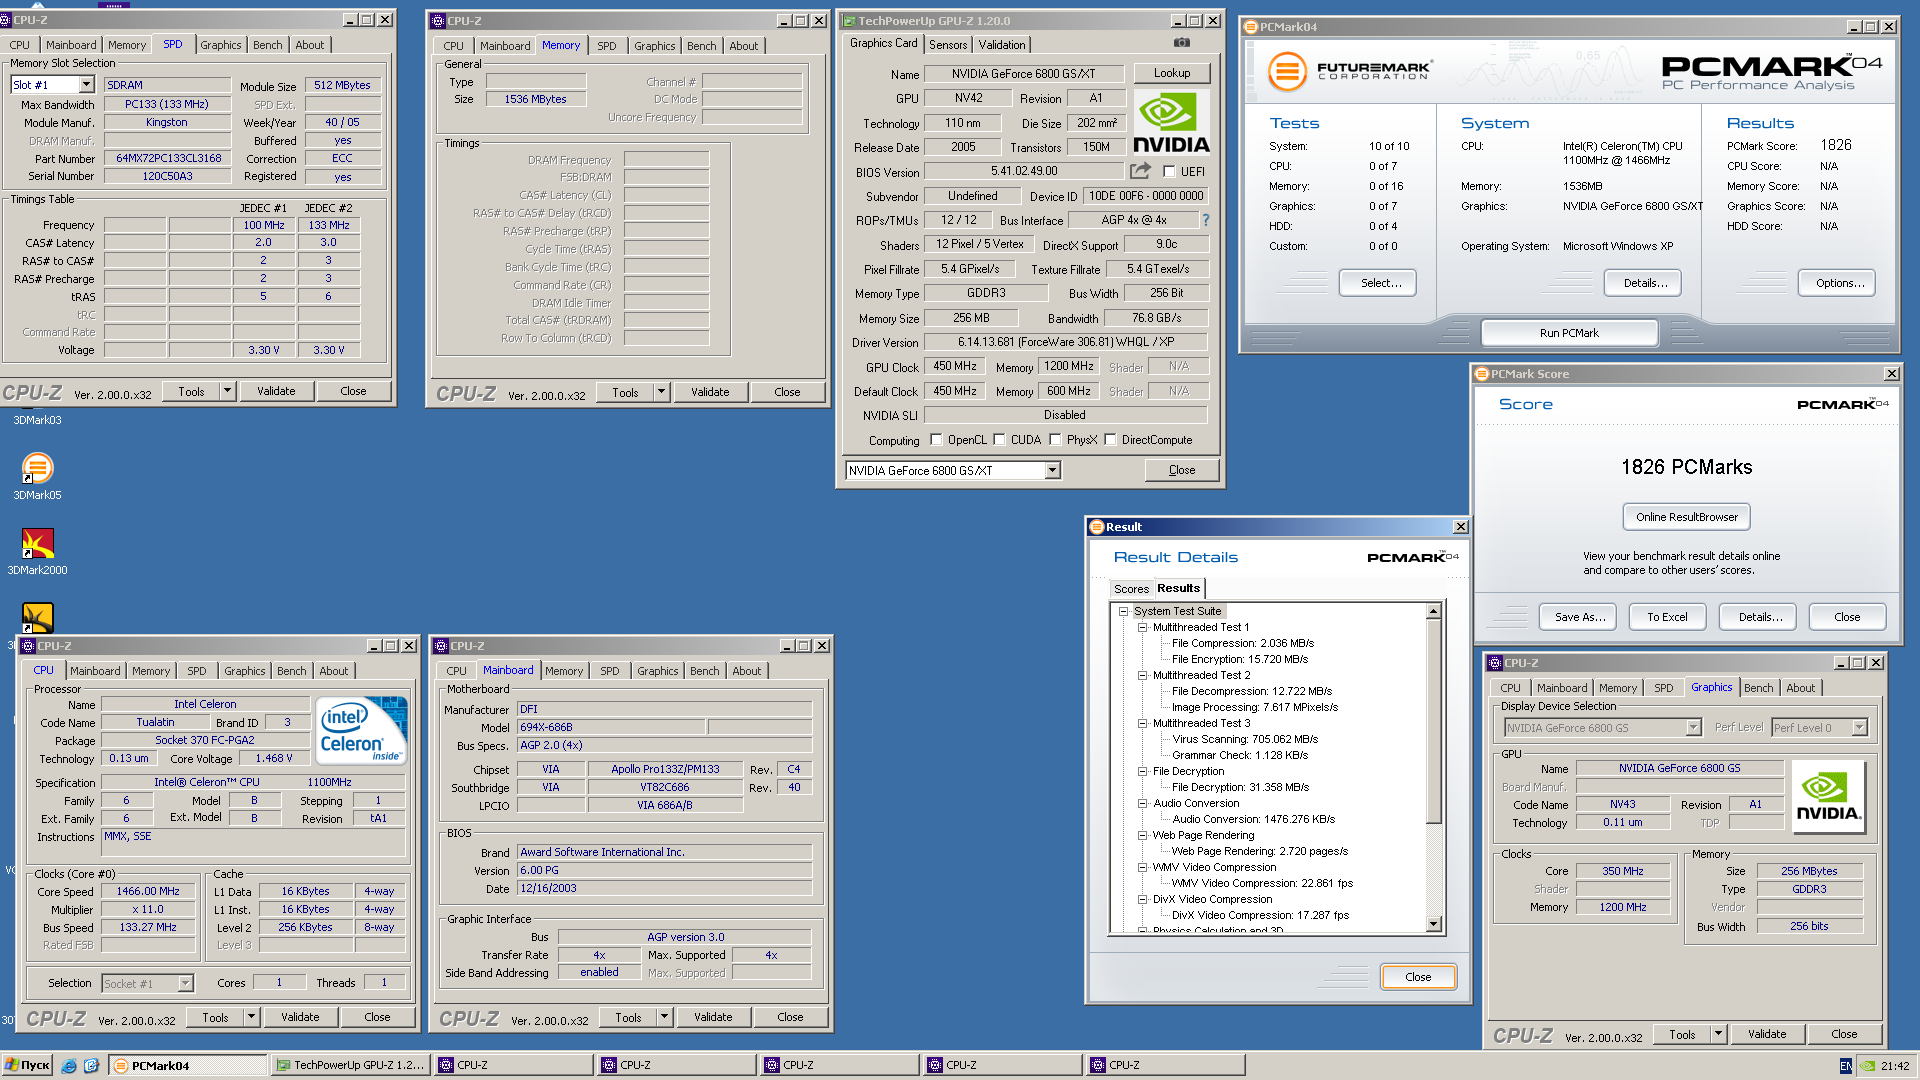Open Internet Explorer from quick launch
The height and width of the screenshot is (1080, 1920).
[x=69, y=1066]
